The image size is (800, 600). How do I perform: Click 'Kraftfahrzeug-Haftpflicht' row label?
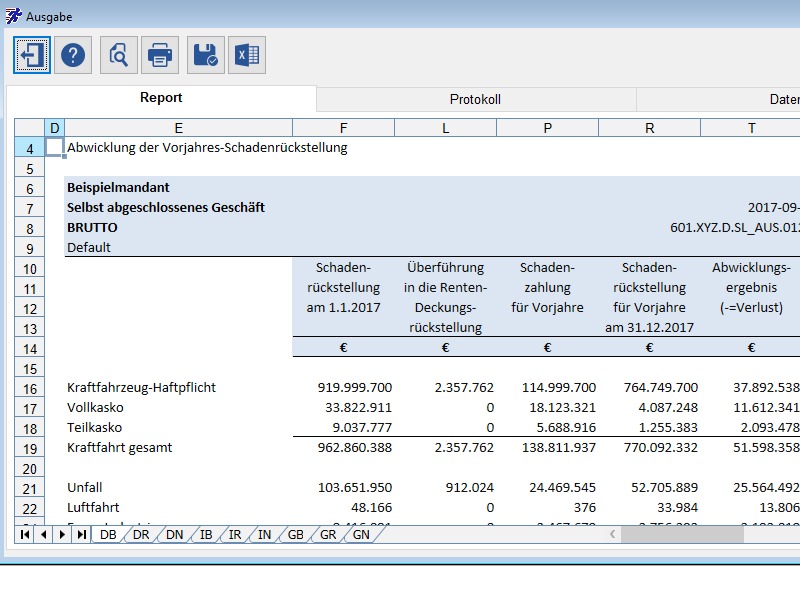[141, 388]
